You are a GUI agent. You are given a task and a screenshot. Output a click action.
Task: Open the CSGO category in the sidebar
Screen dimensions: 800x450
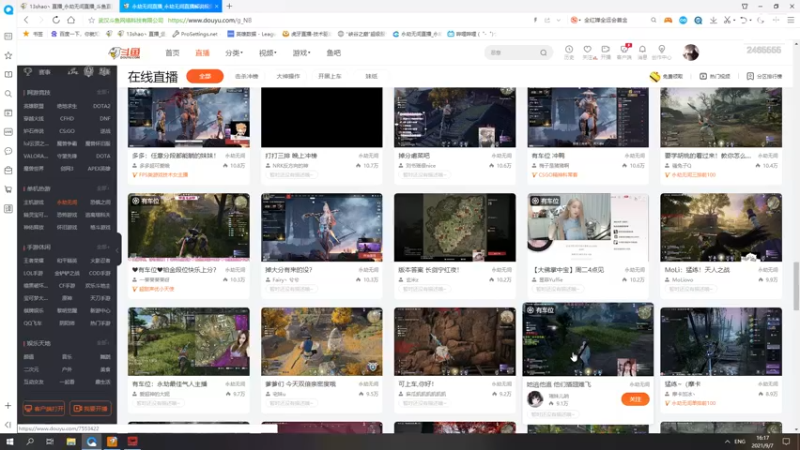click(67, 131)
